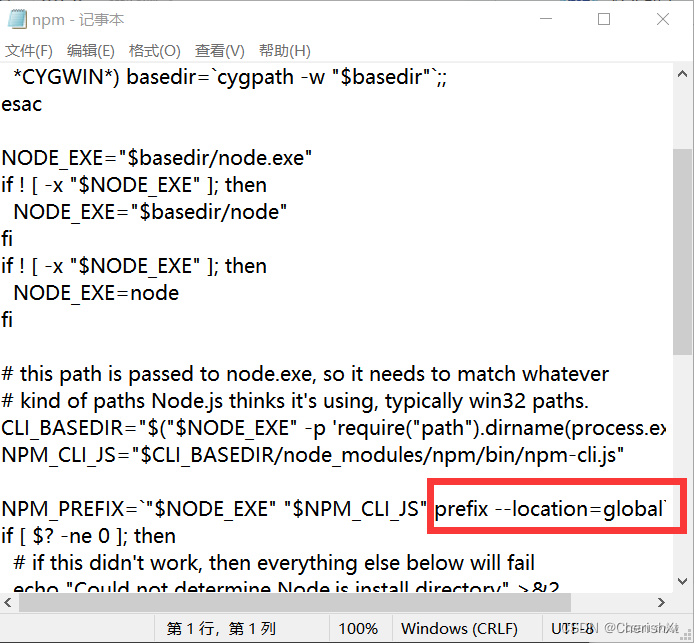Screen dimensions: 694x643
Task: Click the horizontal scrollbar left arrow
Action: click(x=8, y=602)
